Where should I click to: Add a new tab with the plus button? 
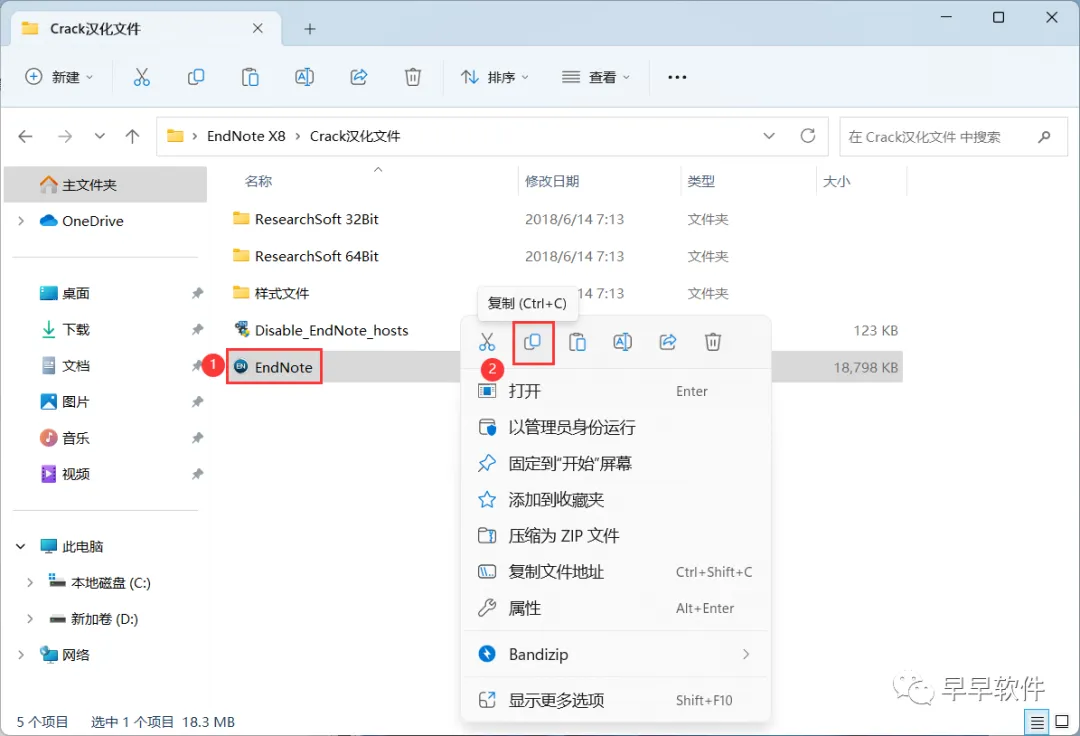pyautogui.click(x=310, y=29)
